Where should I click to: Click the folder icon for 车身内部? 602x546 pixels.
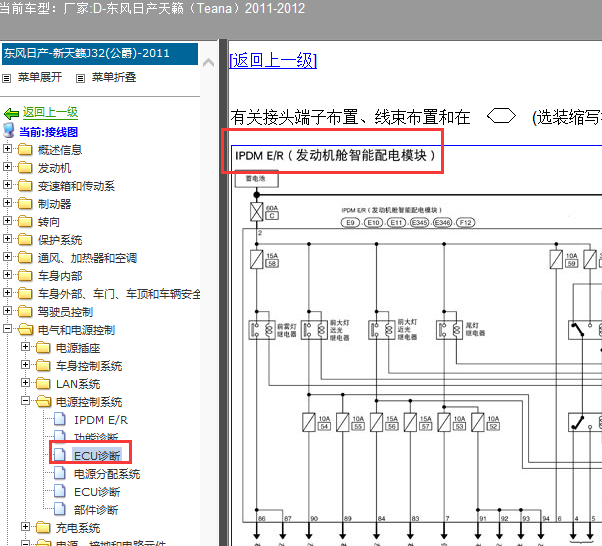[x=25, y=275]
